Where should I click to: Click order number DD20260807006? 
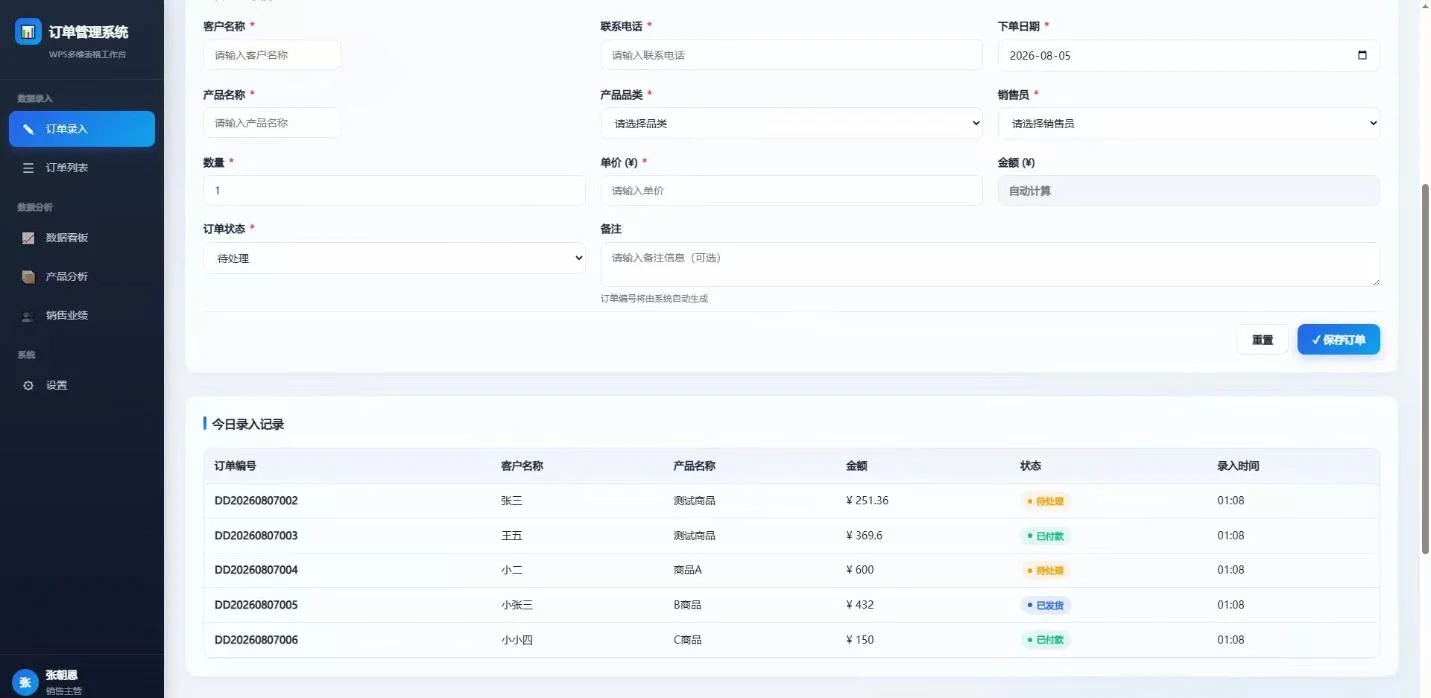point(256,640)
